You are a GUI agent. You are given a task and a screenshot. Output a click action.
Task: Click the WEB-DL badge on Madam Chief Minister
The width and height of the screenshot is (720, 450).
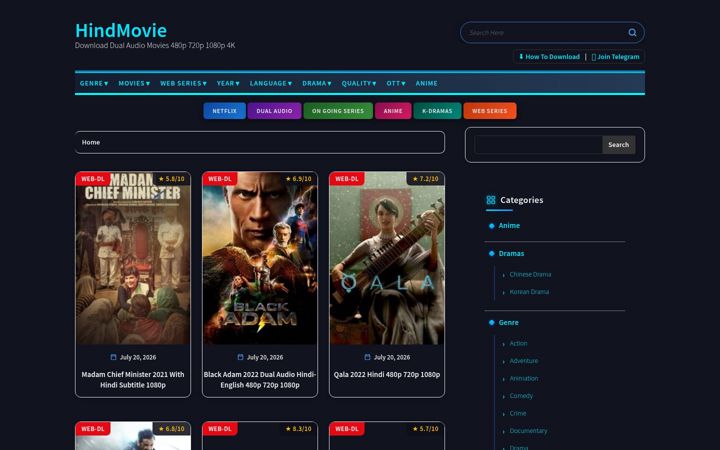[x=93, y=179]
